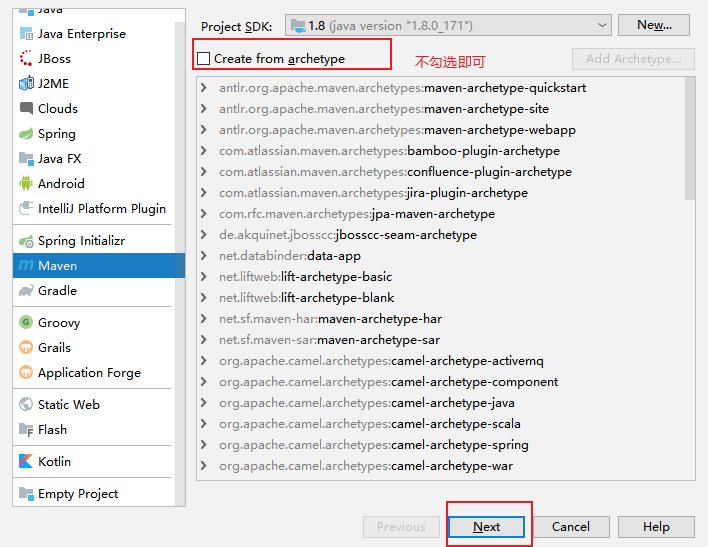Expand the maven-archetype-site node
708x547 pixels.
[204, 108]
